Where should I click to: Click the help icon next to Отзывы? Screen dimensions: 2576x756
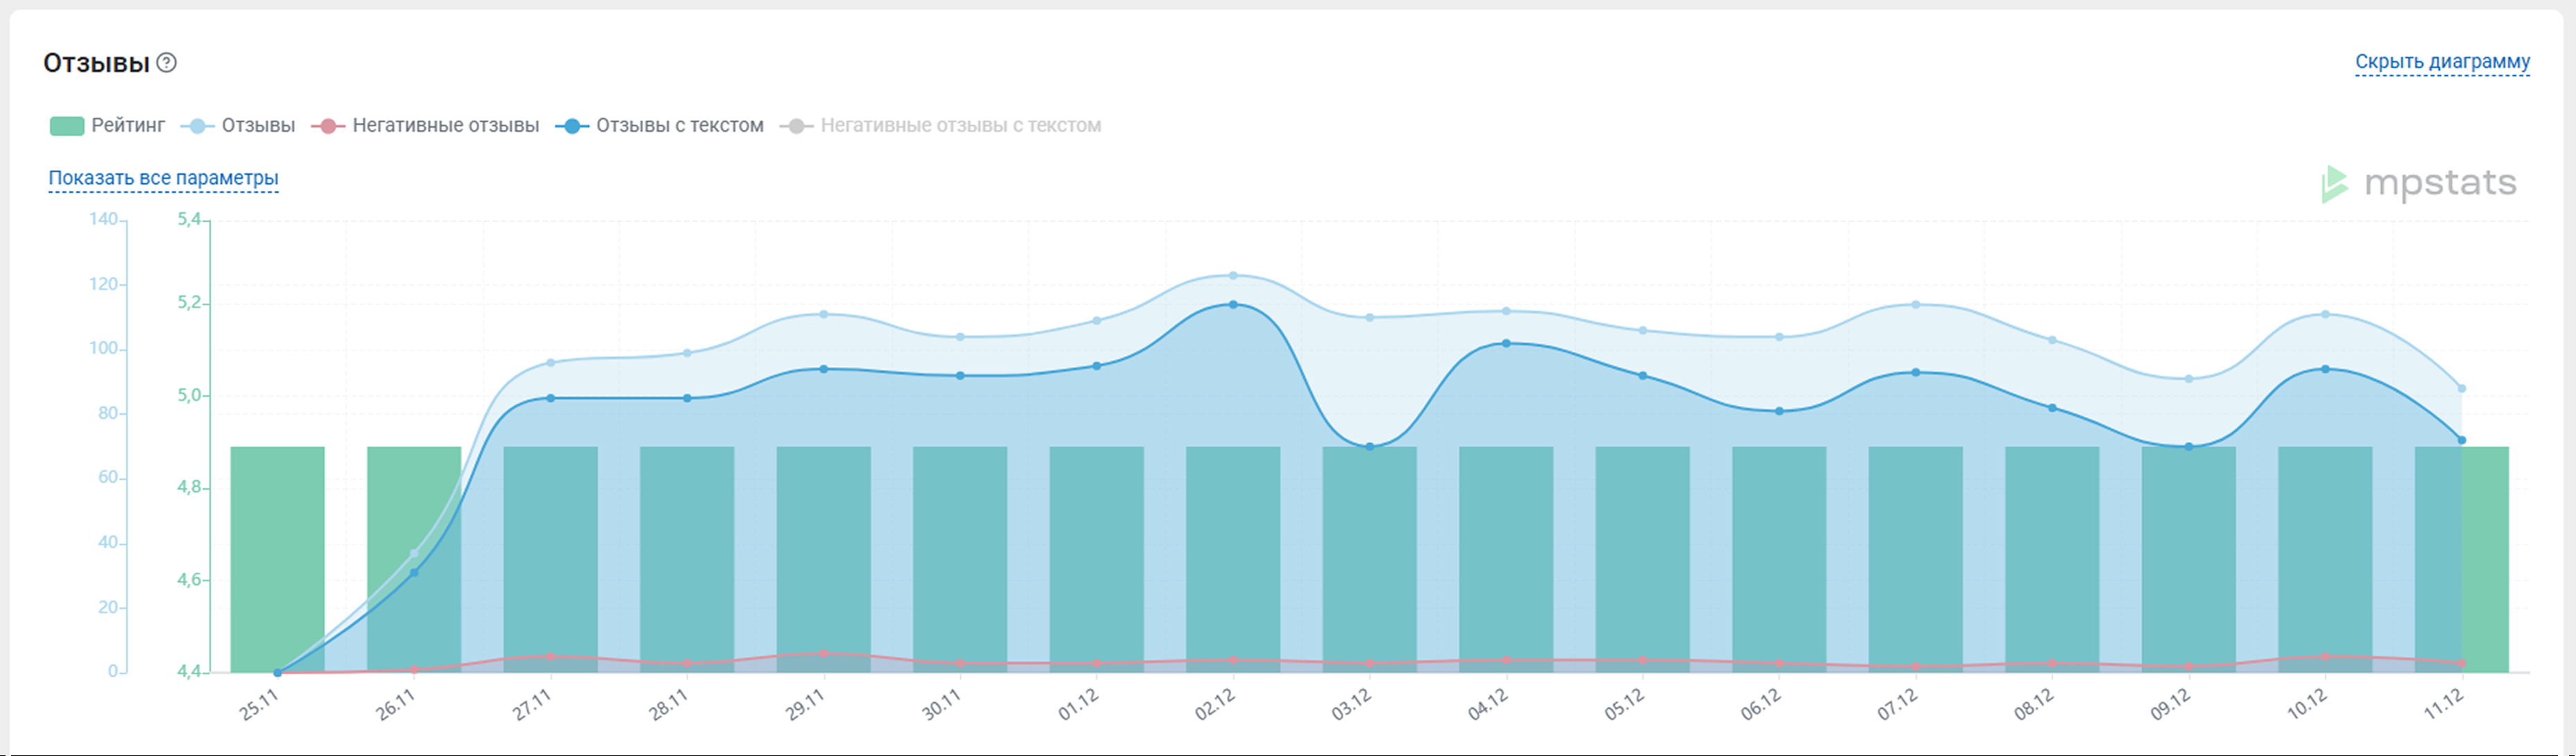[167, 63]
